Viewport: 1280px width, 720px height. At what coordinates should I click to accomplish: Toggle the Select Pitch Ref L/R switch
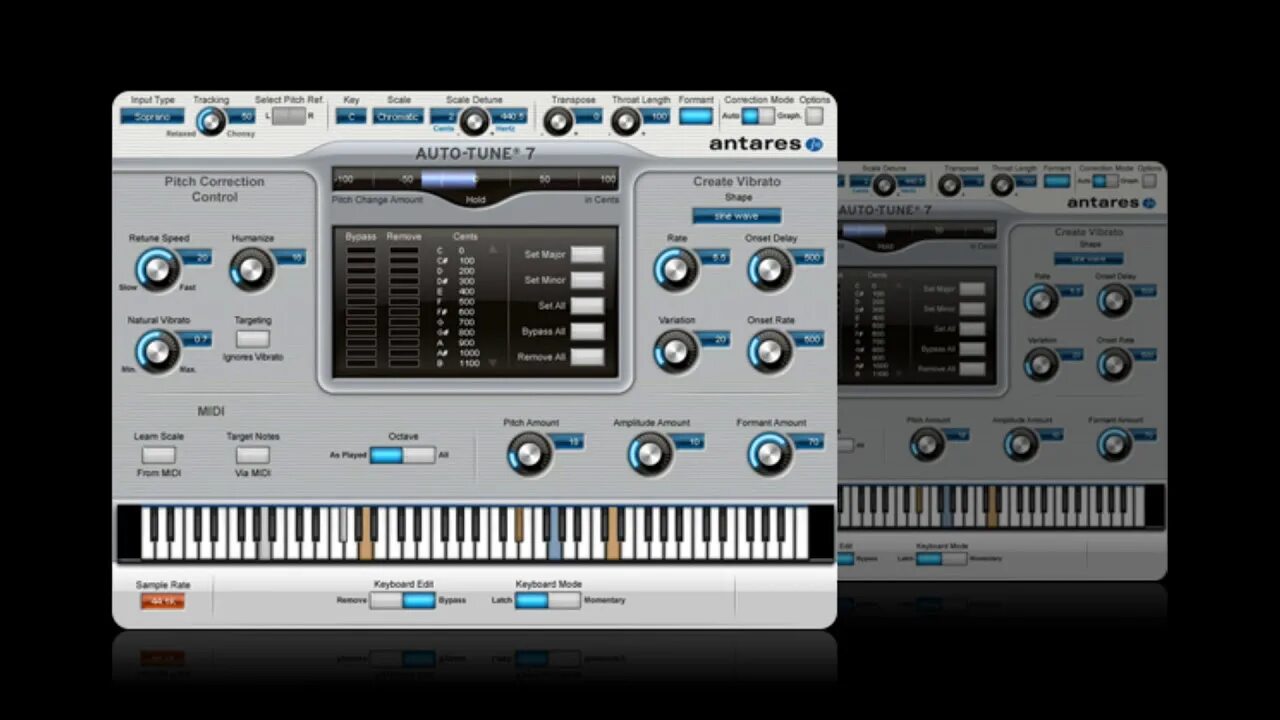click(x=289, y=116)
